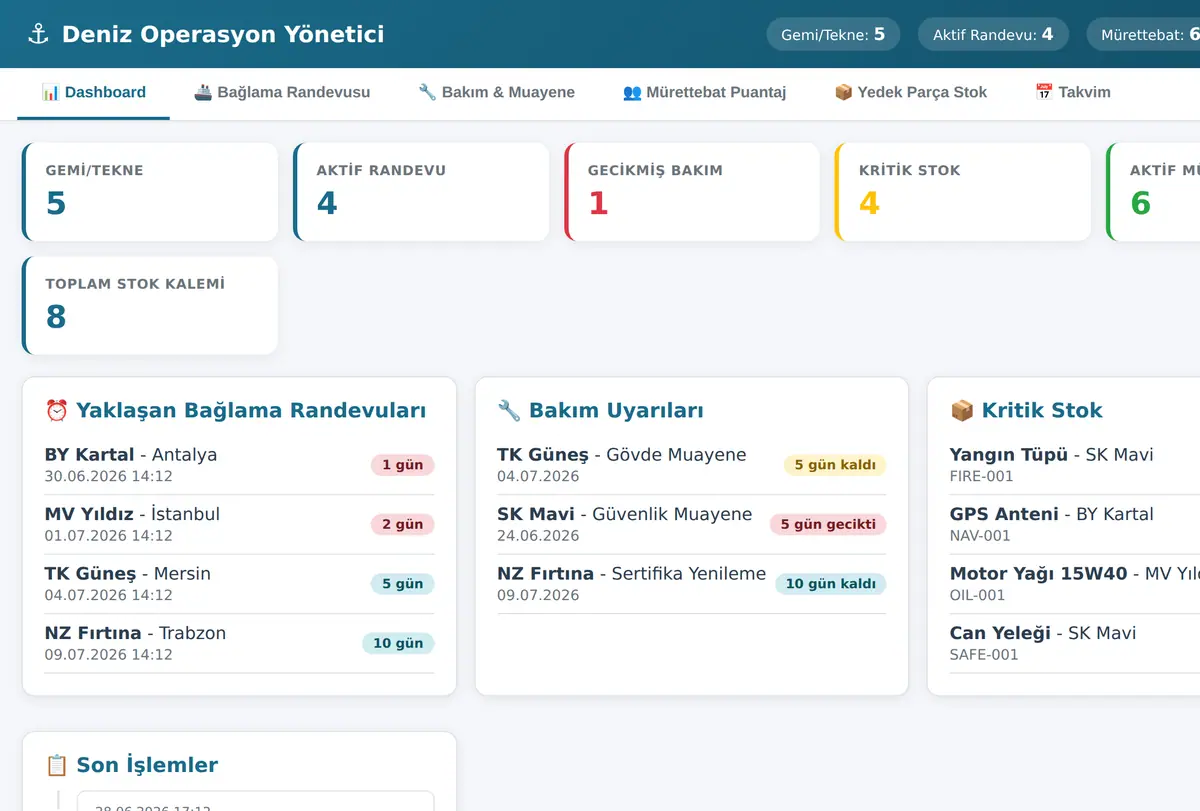Click the 24.06.2026 maintenance date
The width and height of the screenshot is (1200, 811).
tap(538, 536)
